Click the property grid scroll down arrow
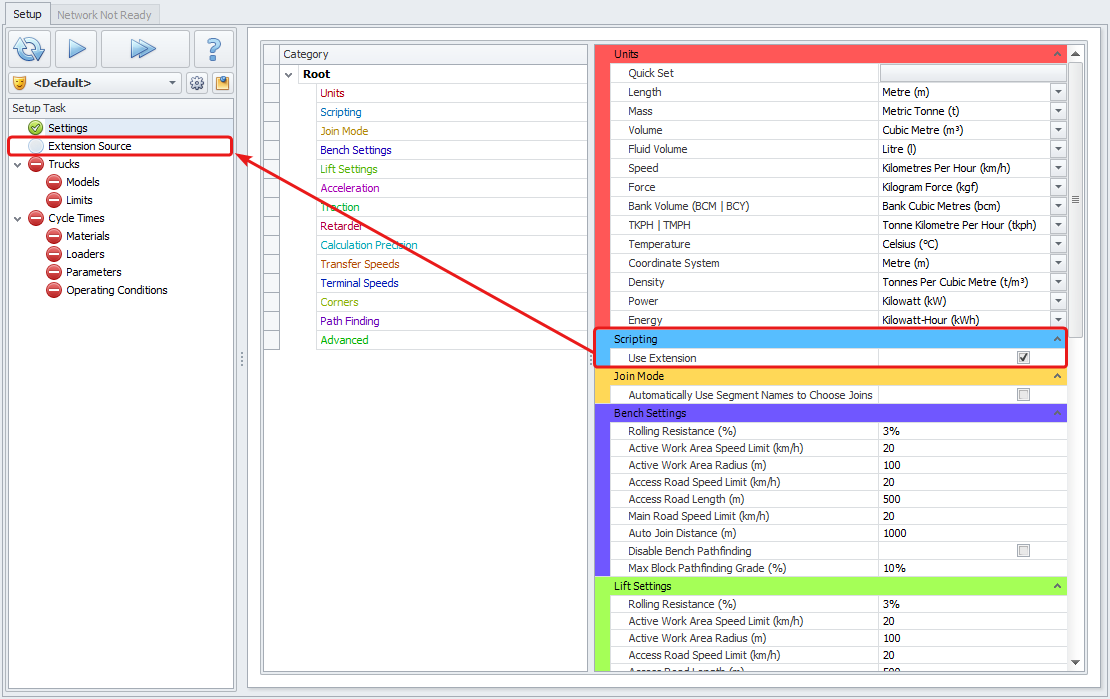Image resolution: width=1110 pixels, height=699 pixels. [x=1075, y=663]
